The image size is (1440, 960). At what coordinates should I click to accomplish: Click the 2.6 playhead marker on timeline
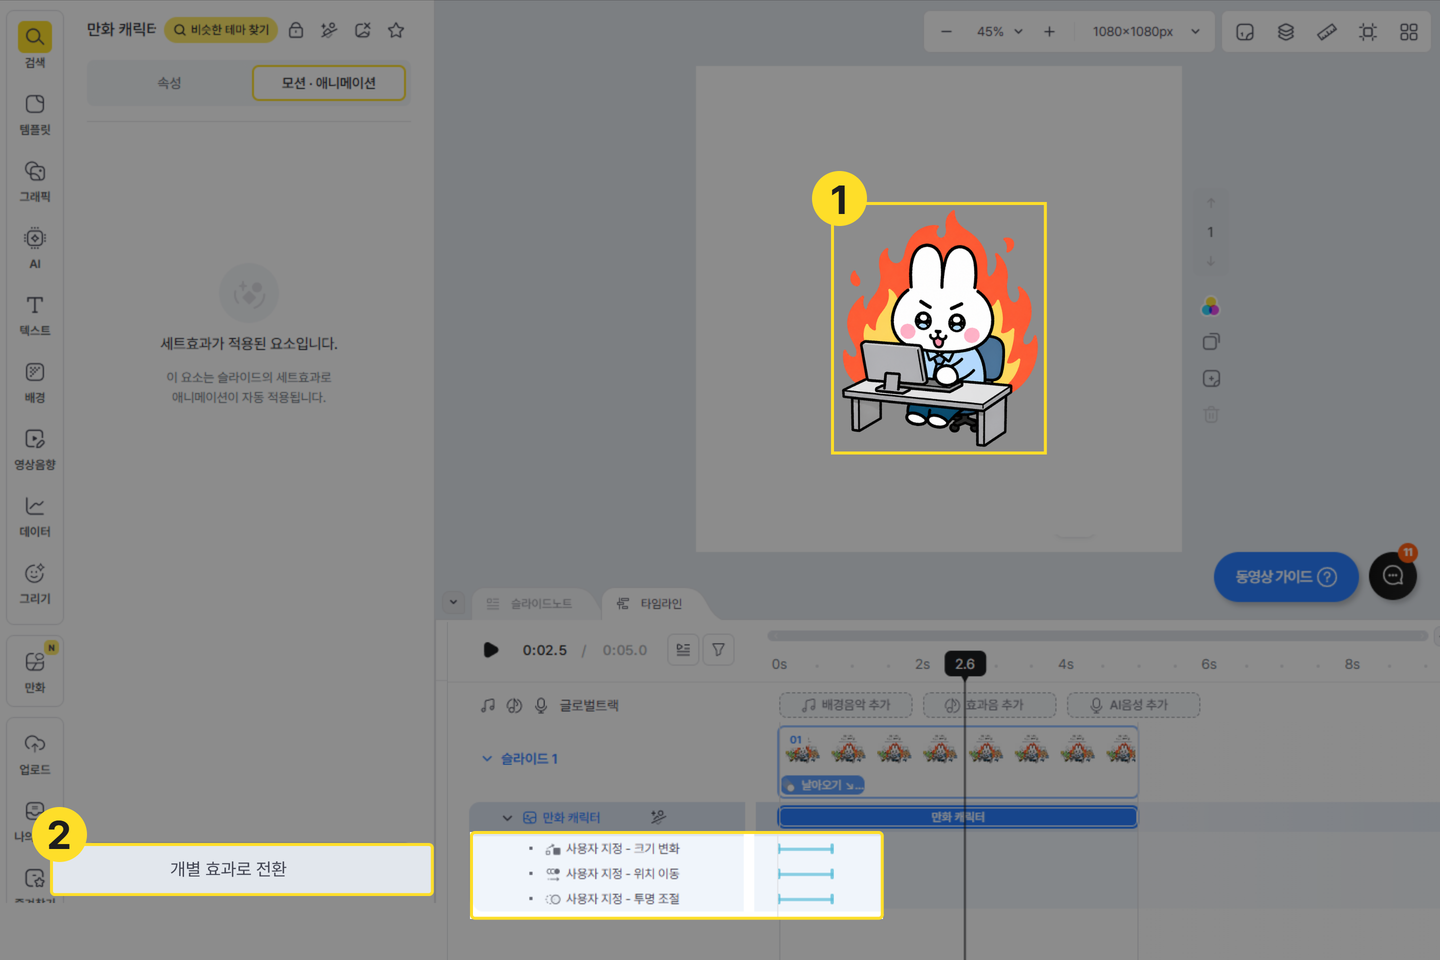965,664
